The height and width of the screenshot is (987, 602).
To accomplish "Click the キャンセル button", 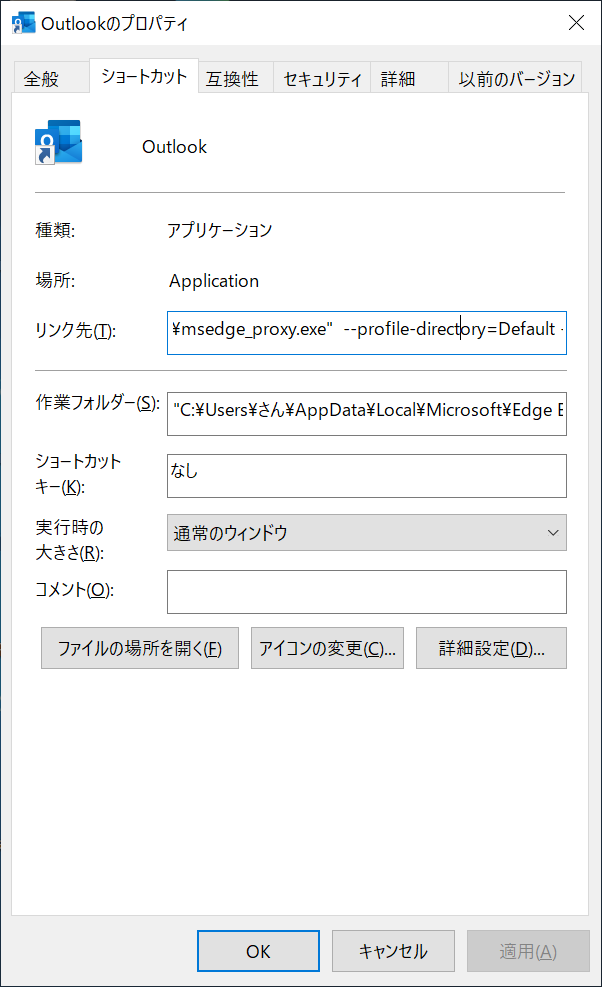I will (393, 951).
